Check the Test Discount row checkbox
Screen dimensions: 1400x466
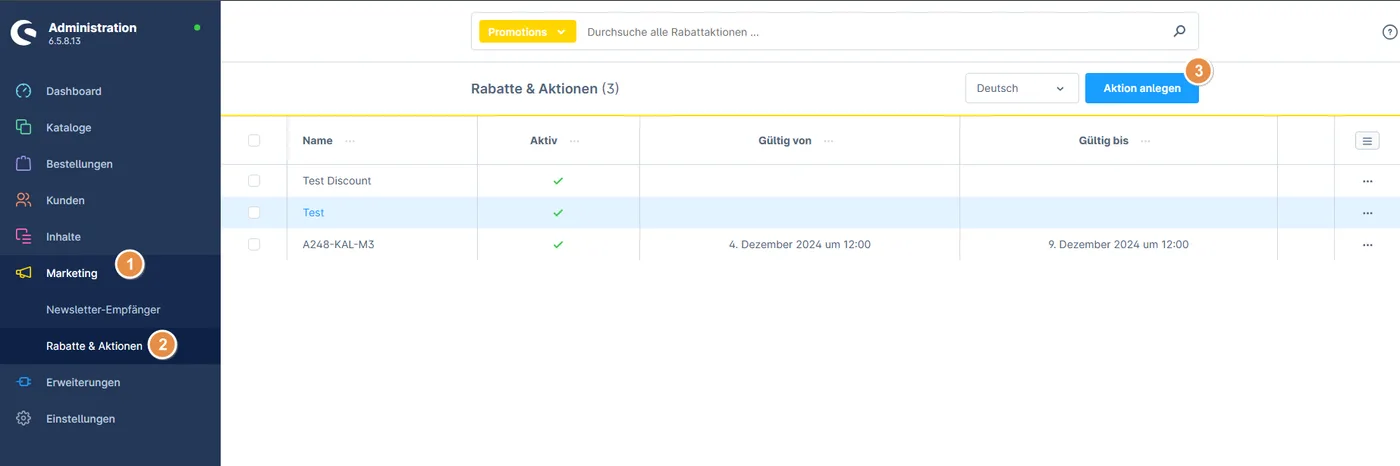[254, 181]
